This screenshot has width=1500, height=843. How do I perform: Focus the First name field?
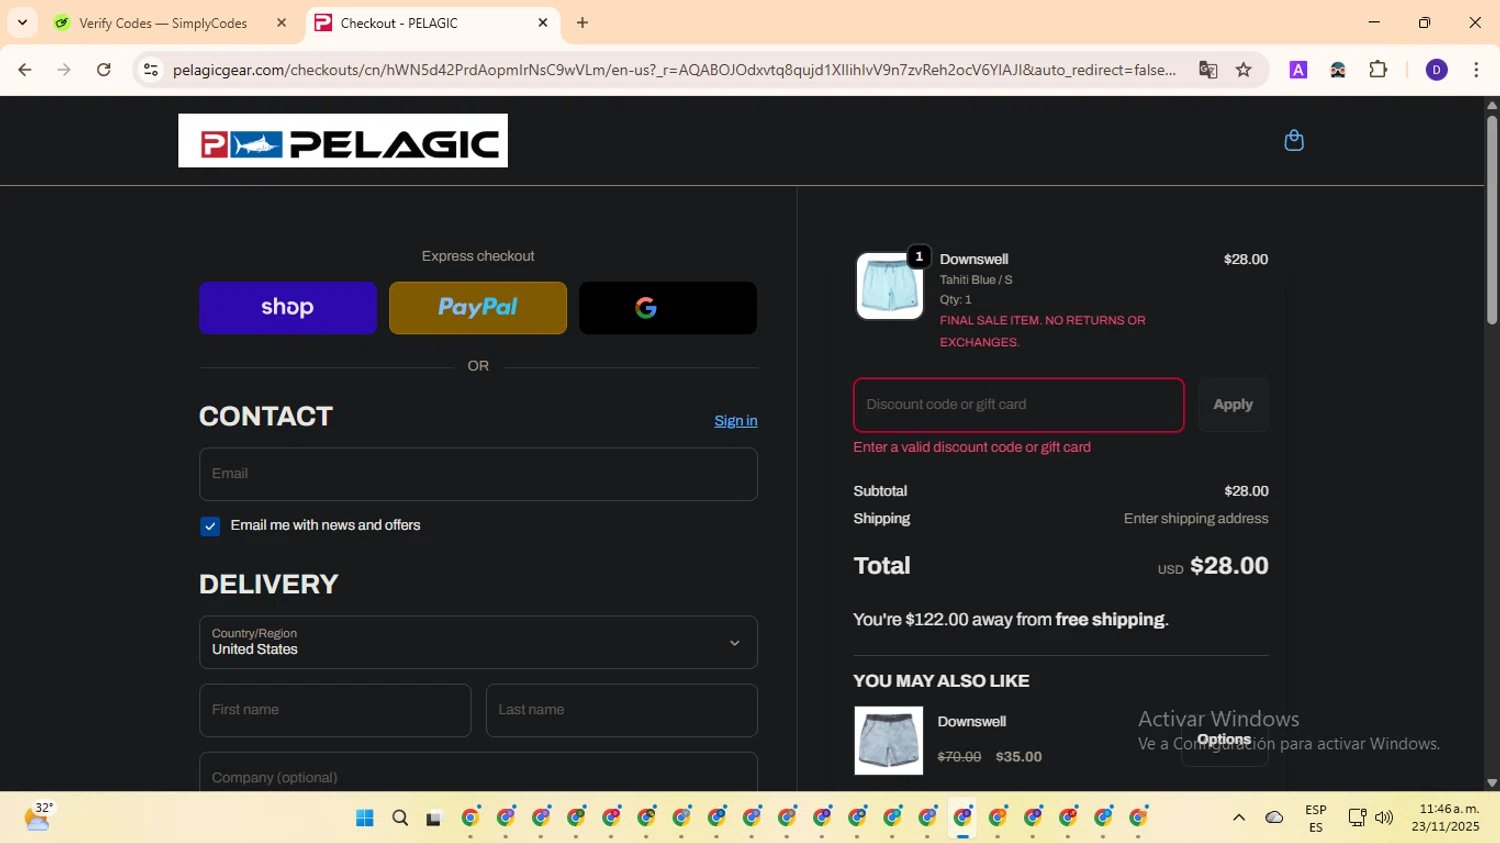pyautogui.click(x=335, y=710)
